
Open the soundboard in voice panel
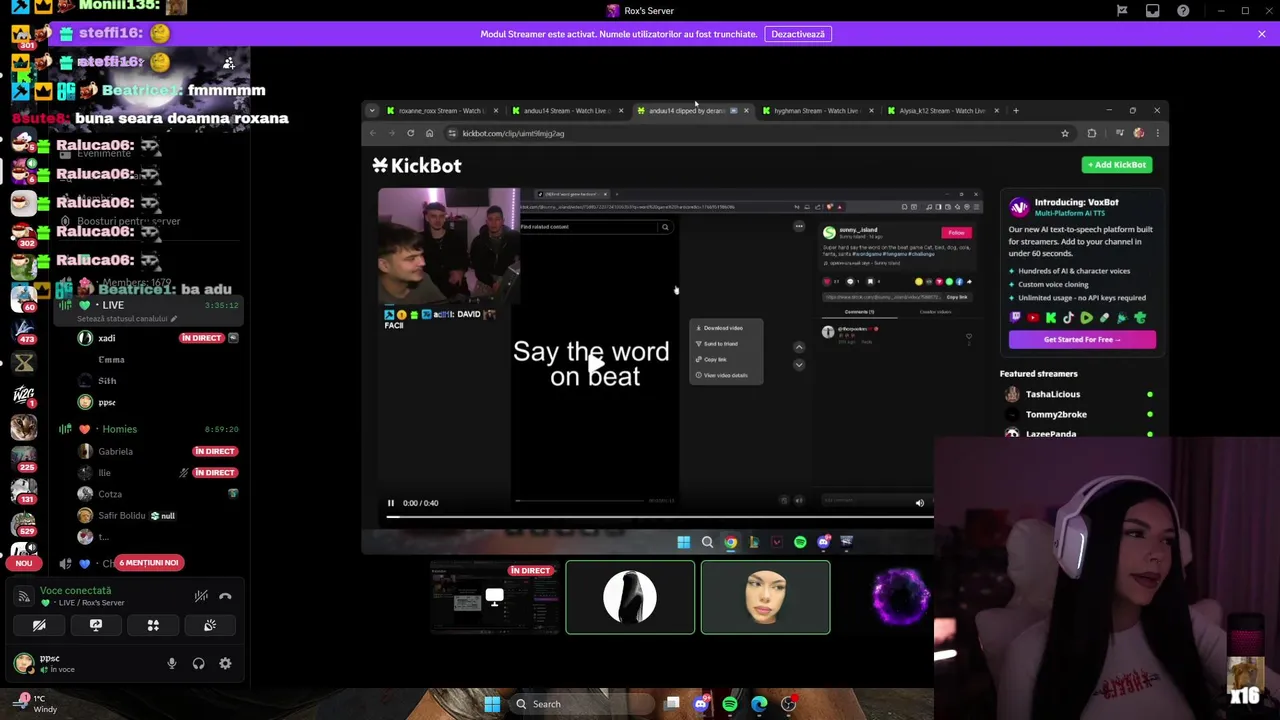210,625
